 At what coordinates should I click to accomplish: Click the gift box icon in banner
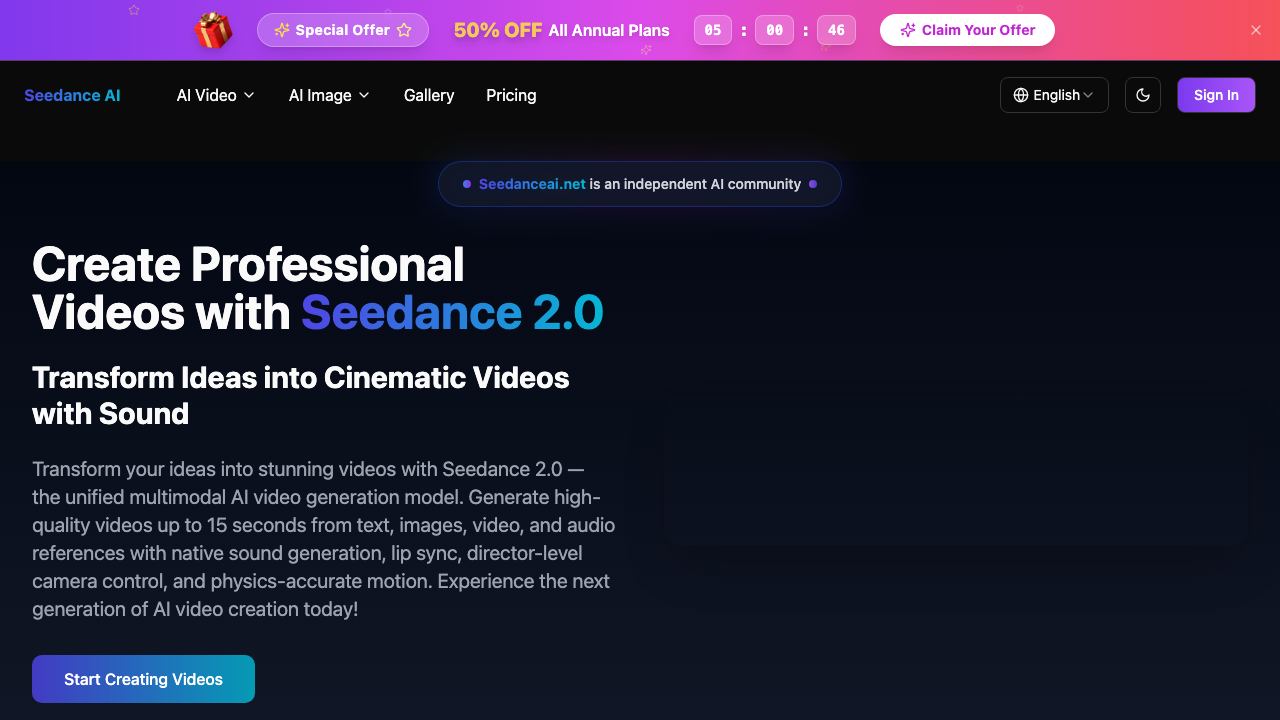[x=213, y=30]
